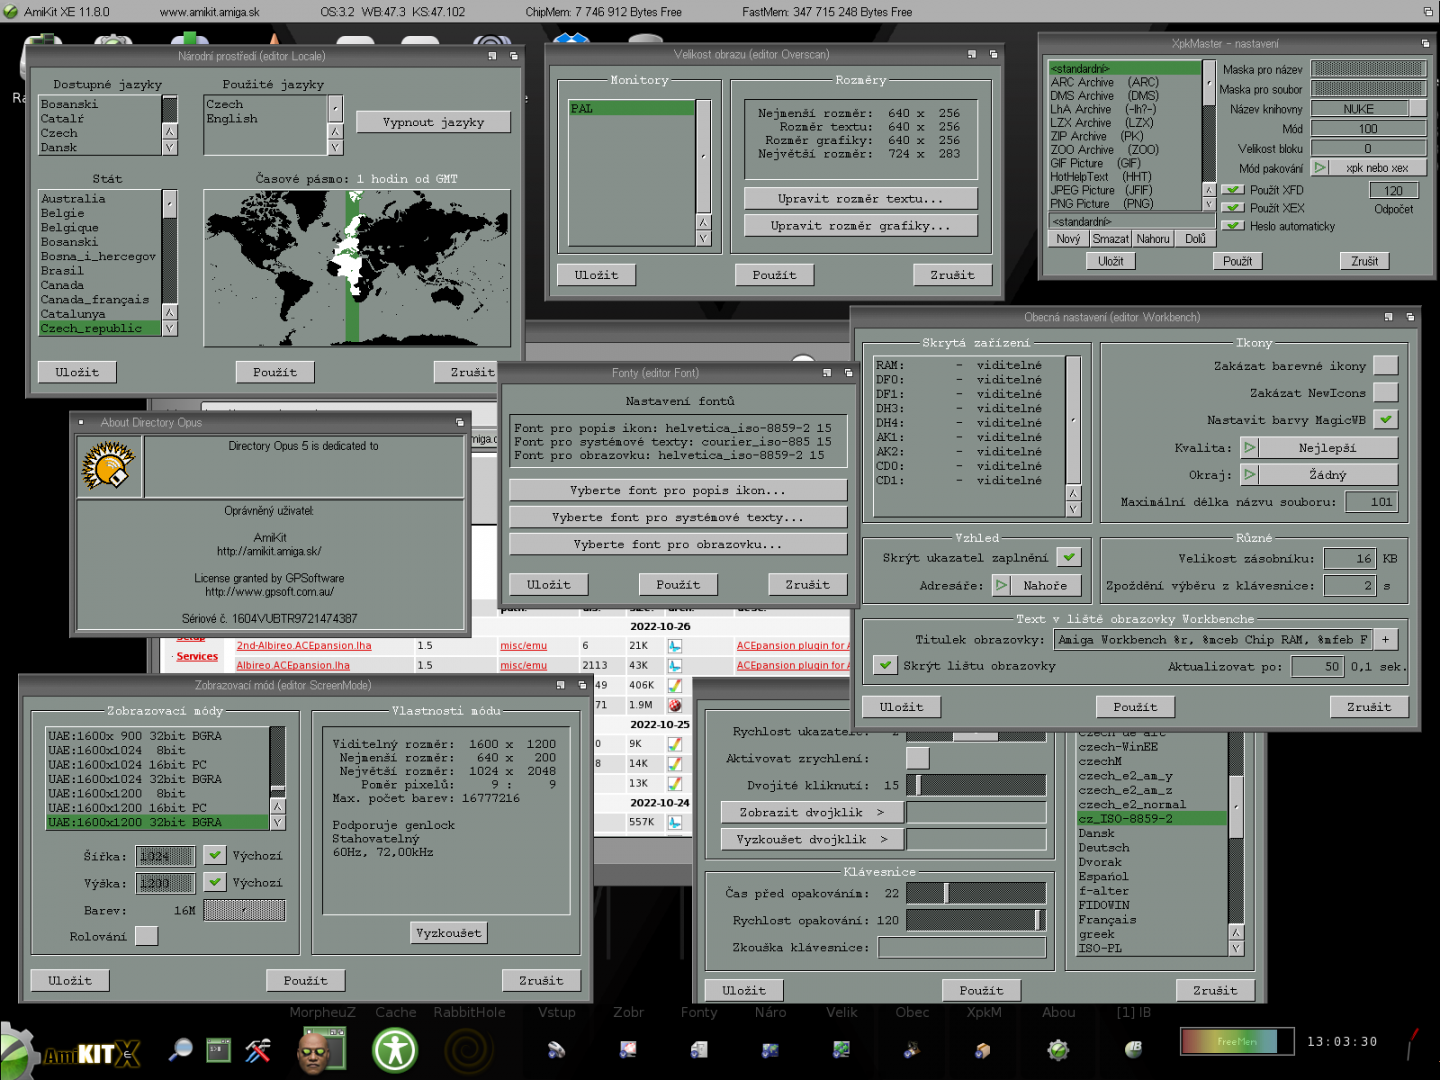The image size is (1440, 1080).
Task: Select Dansk in Dostupné jazyky list
Action: click(100, 147)
